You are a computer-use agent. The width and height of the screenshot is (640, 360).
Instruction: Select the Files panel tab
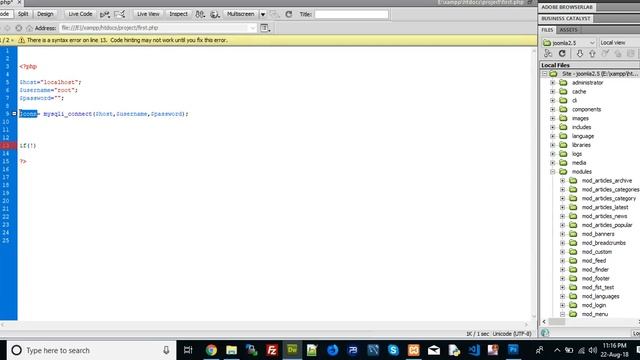[x=547, y=30]
